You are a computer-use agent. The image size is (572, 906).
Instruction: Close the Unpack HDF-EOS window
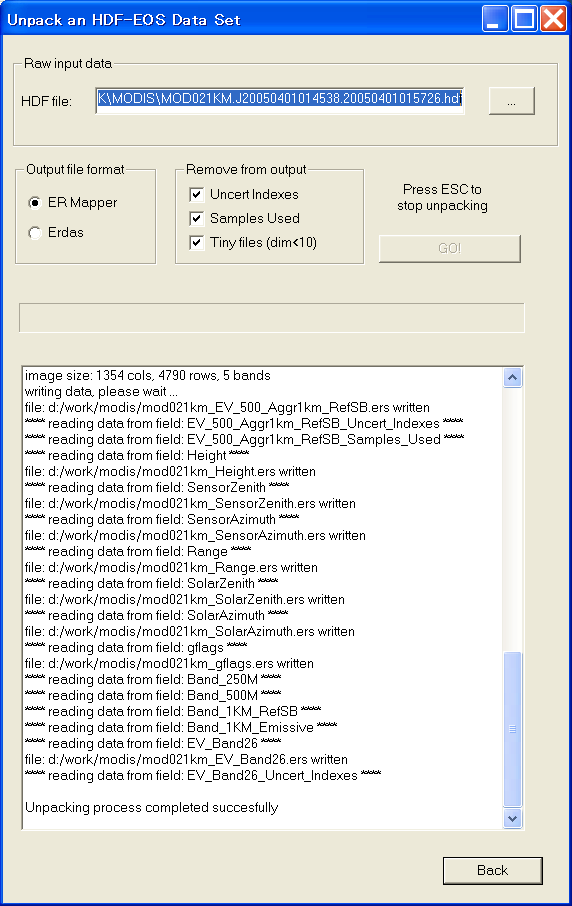(553, 19)
